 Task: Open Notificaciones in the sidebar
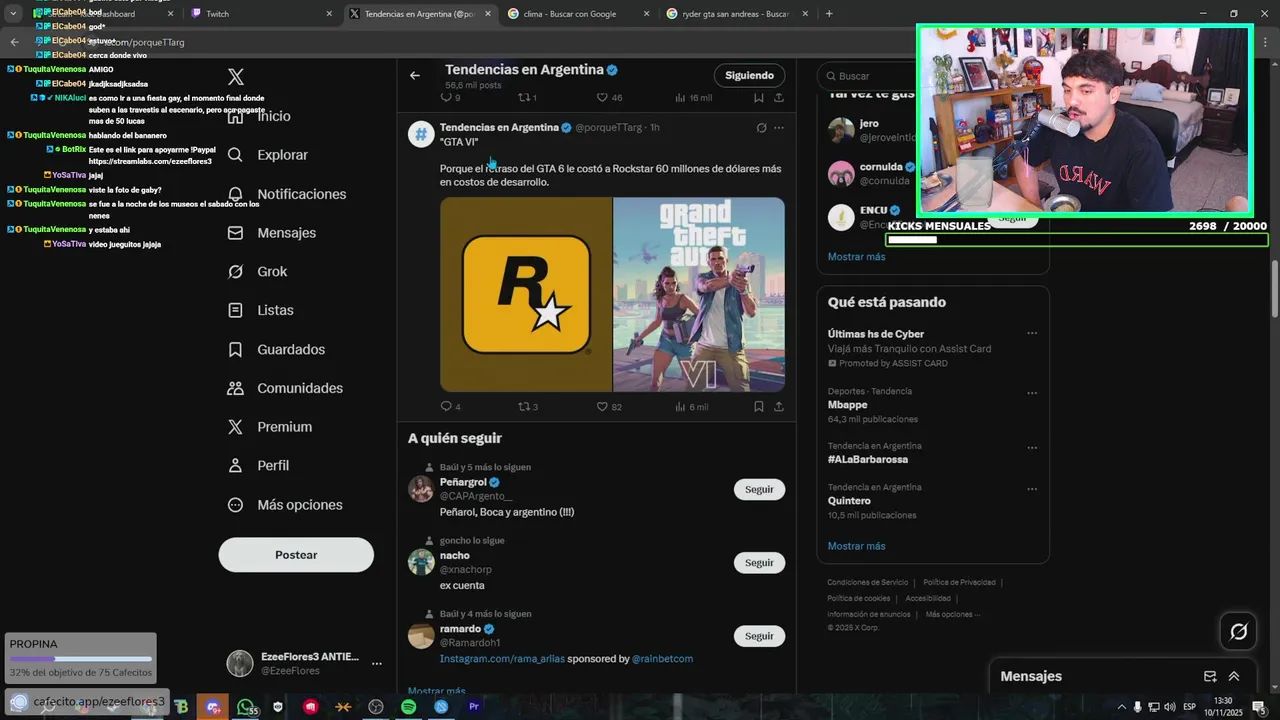point(287,194)
